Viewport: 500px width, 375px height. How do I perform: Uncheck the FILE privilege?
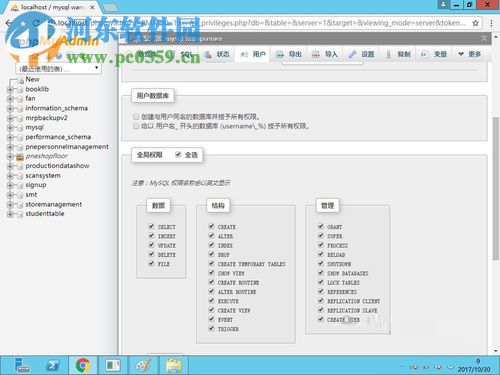(x=151, y=264)
